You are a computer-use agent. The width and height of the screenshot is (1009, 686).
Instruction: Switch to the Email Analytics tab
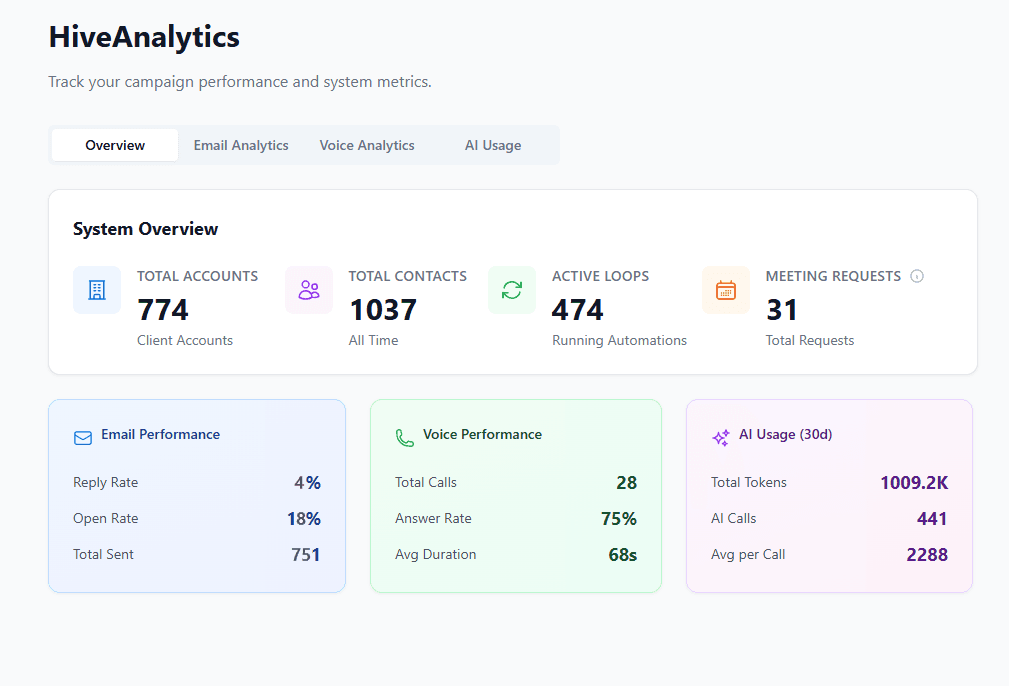point(240,145)
